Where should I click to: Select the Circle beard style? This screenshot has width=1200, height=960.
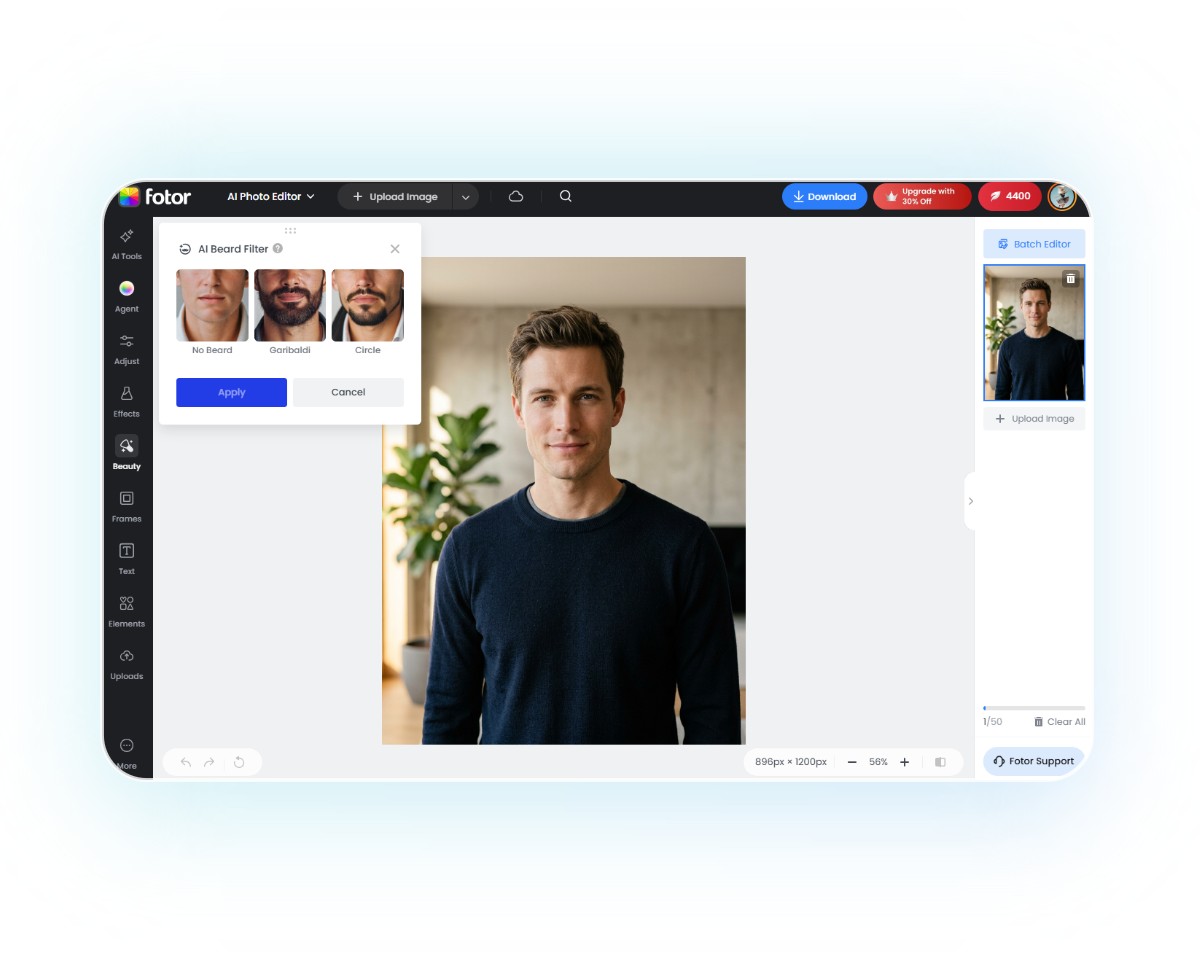[367, 305]
